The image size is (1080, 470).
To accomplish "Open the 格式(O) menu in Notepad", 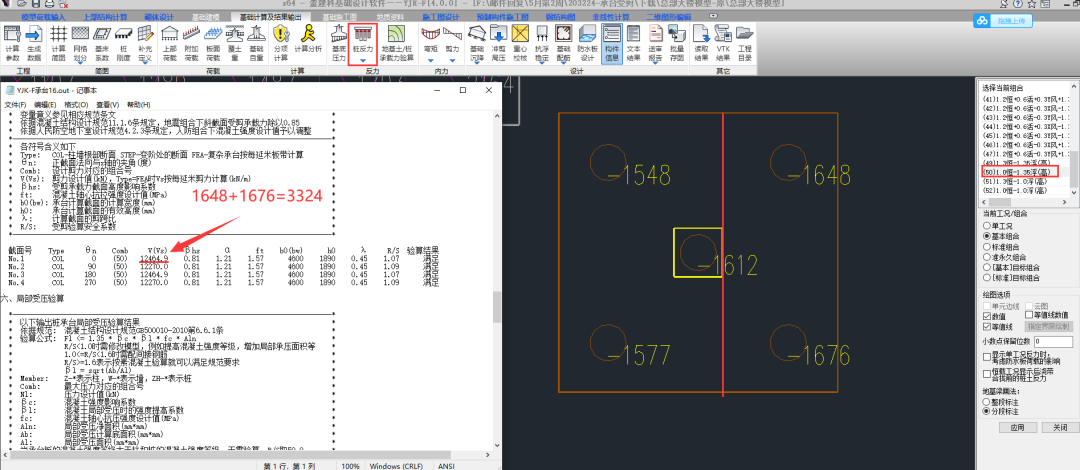I will coord(76,104).
